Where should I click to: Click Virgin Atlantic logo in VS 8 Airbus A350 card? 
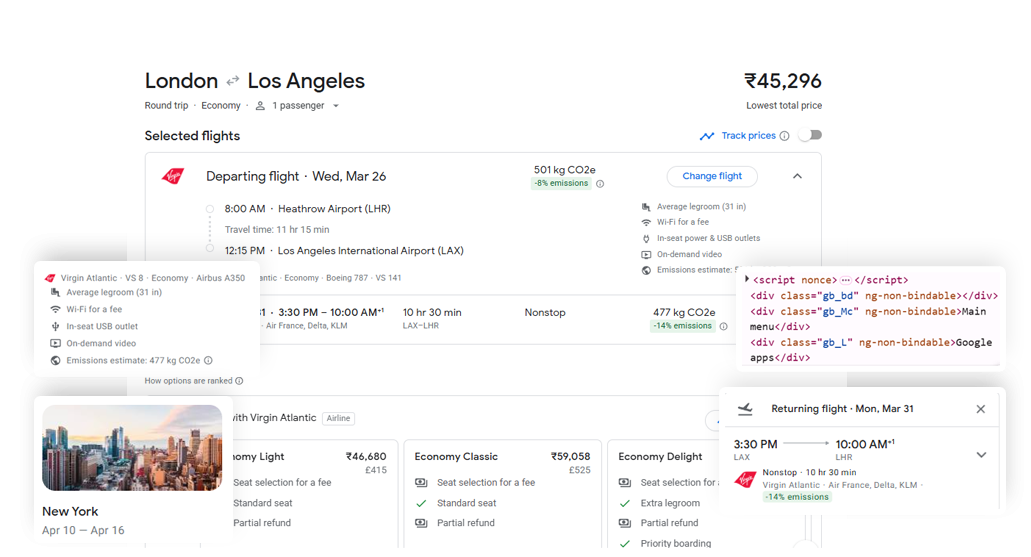point(50,278)
